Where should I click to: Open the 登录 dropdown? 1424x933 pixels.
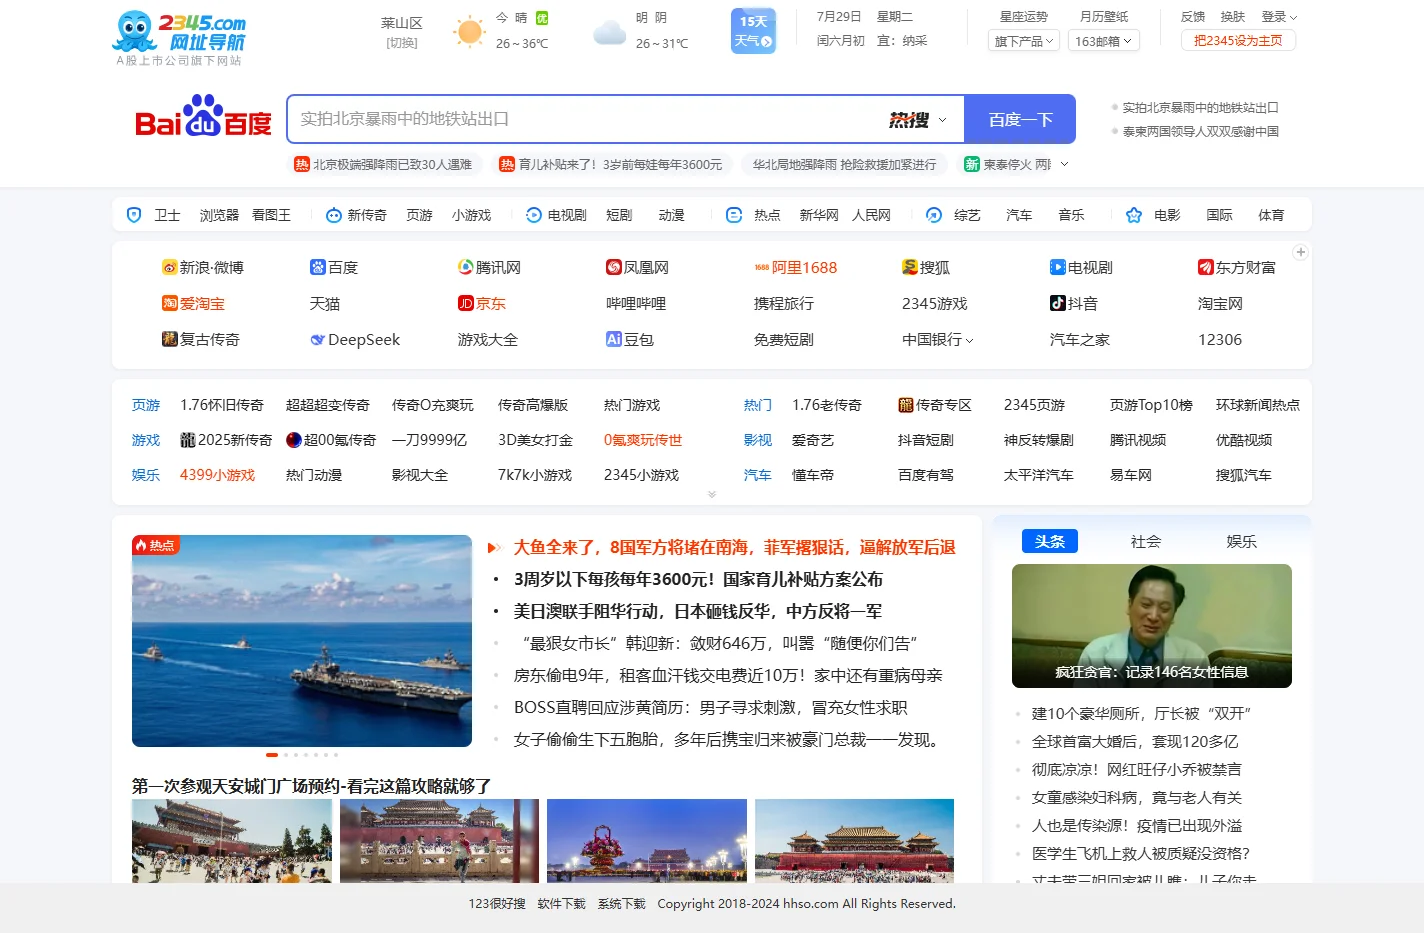1279,17
